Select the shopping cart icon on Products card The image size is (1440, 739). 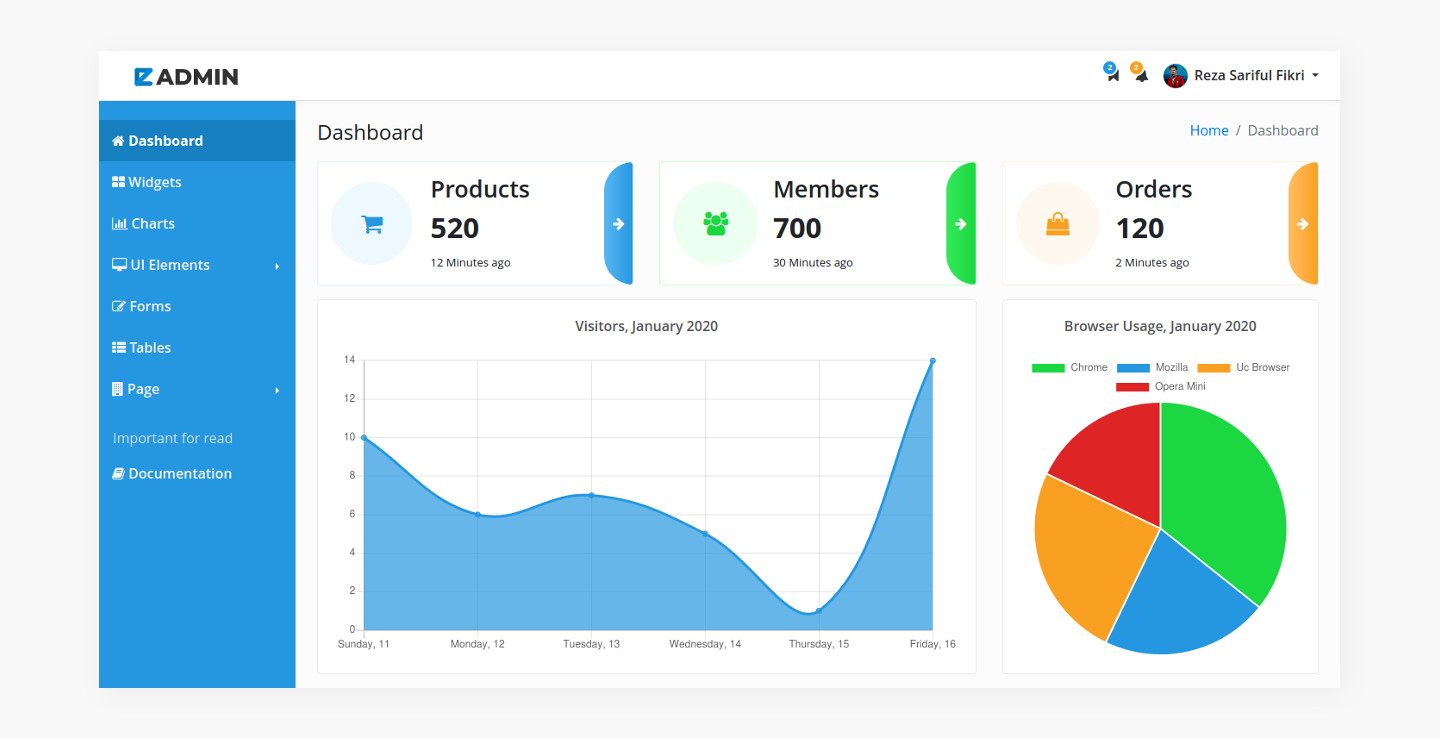371,223
